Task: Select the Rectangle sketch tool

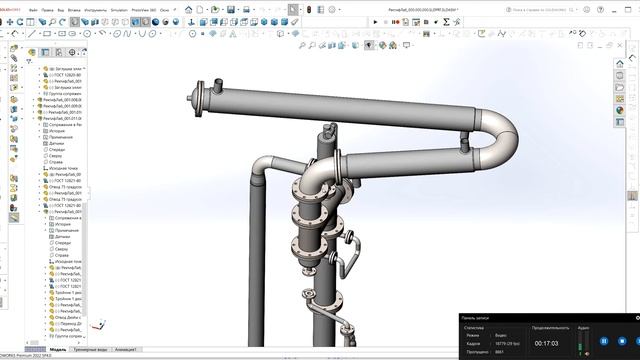Action: click(47, 34)
